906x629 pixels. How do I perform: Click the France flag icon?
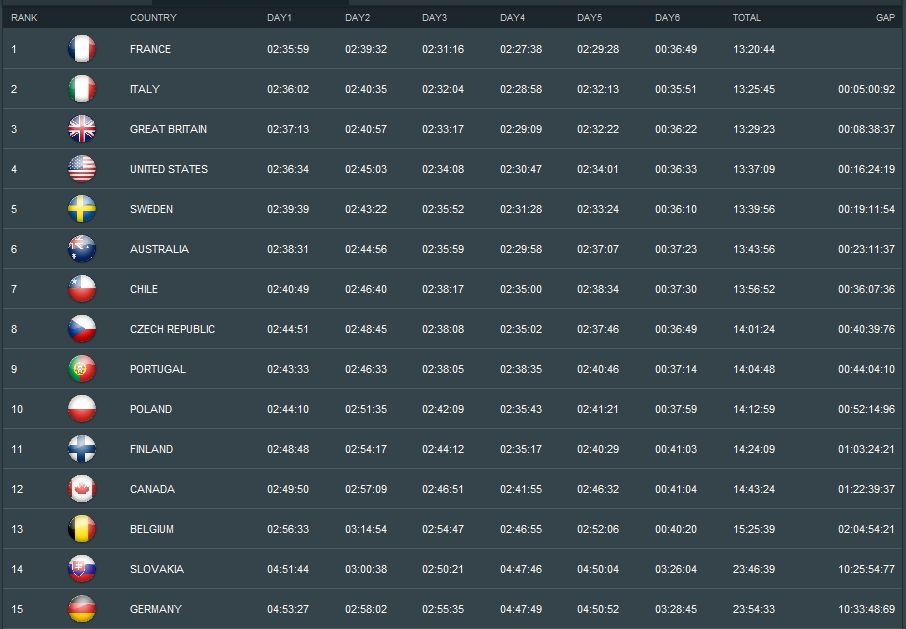(x=82, y=49)
